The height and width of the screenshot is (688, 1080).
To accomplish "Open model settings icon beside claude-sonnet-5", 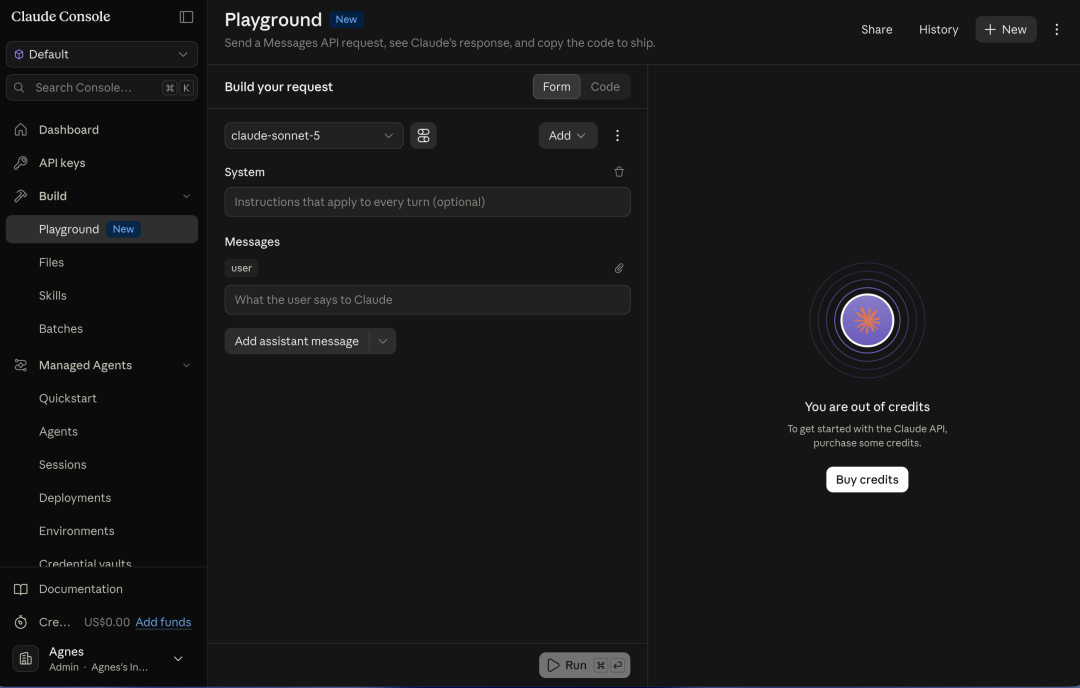I will (423, 136).
